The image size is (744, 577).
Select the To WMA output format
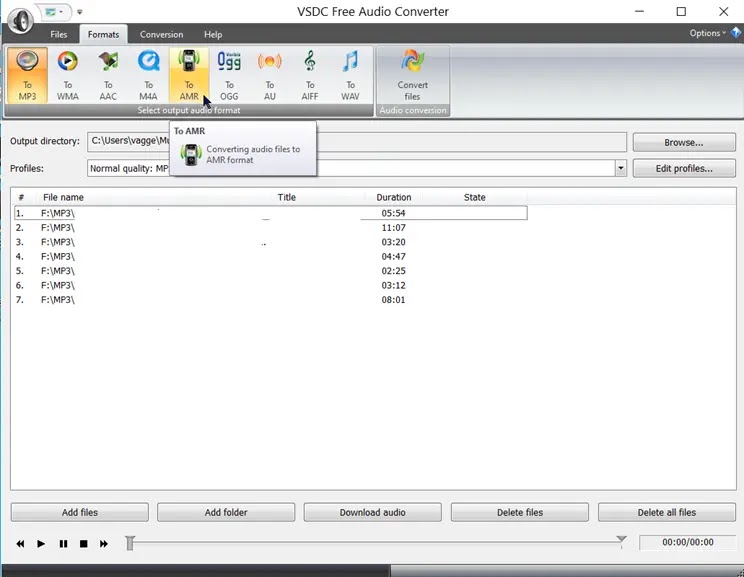68,75
